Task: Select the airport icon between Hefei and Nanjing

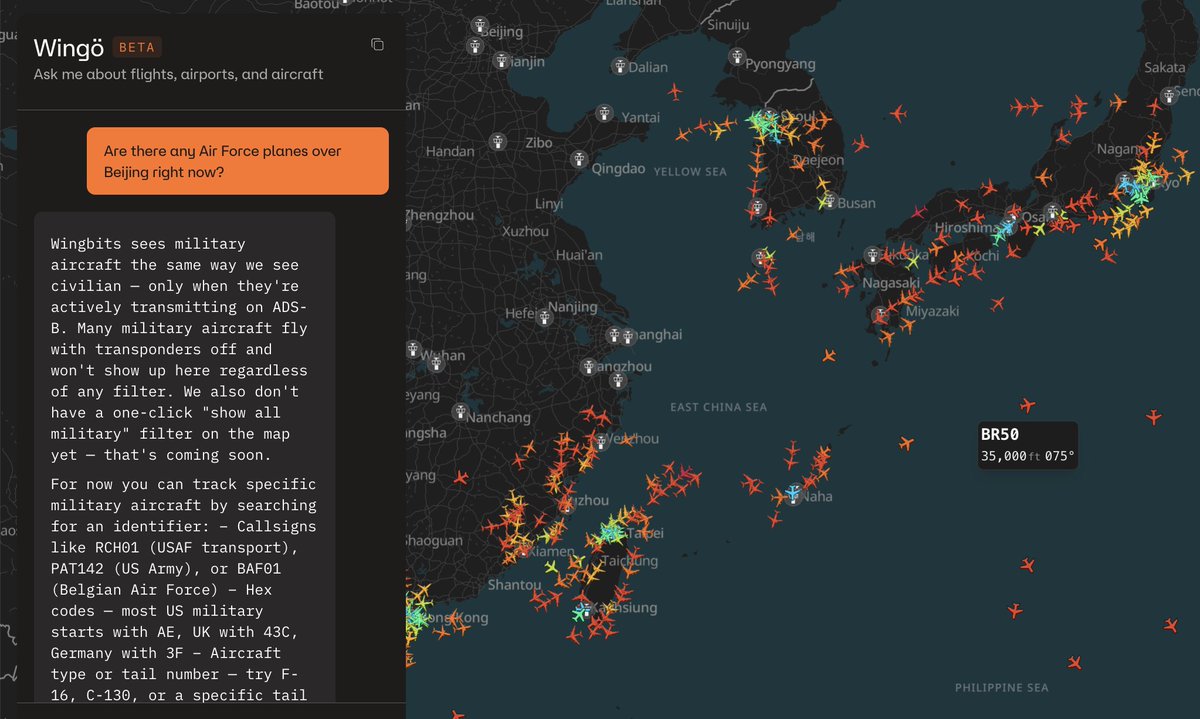Action: tap(544, 318)
